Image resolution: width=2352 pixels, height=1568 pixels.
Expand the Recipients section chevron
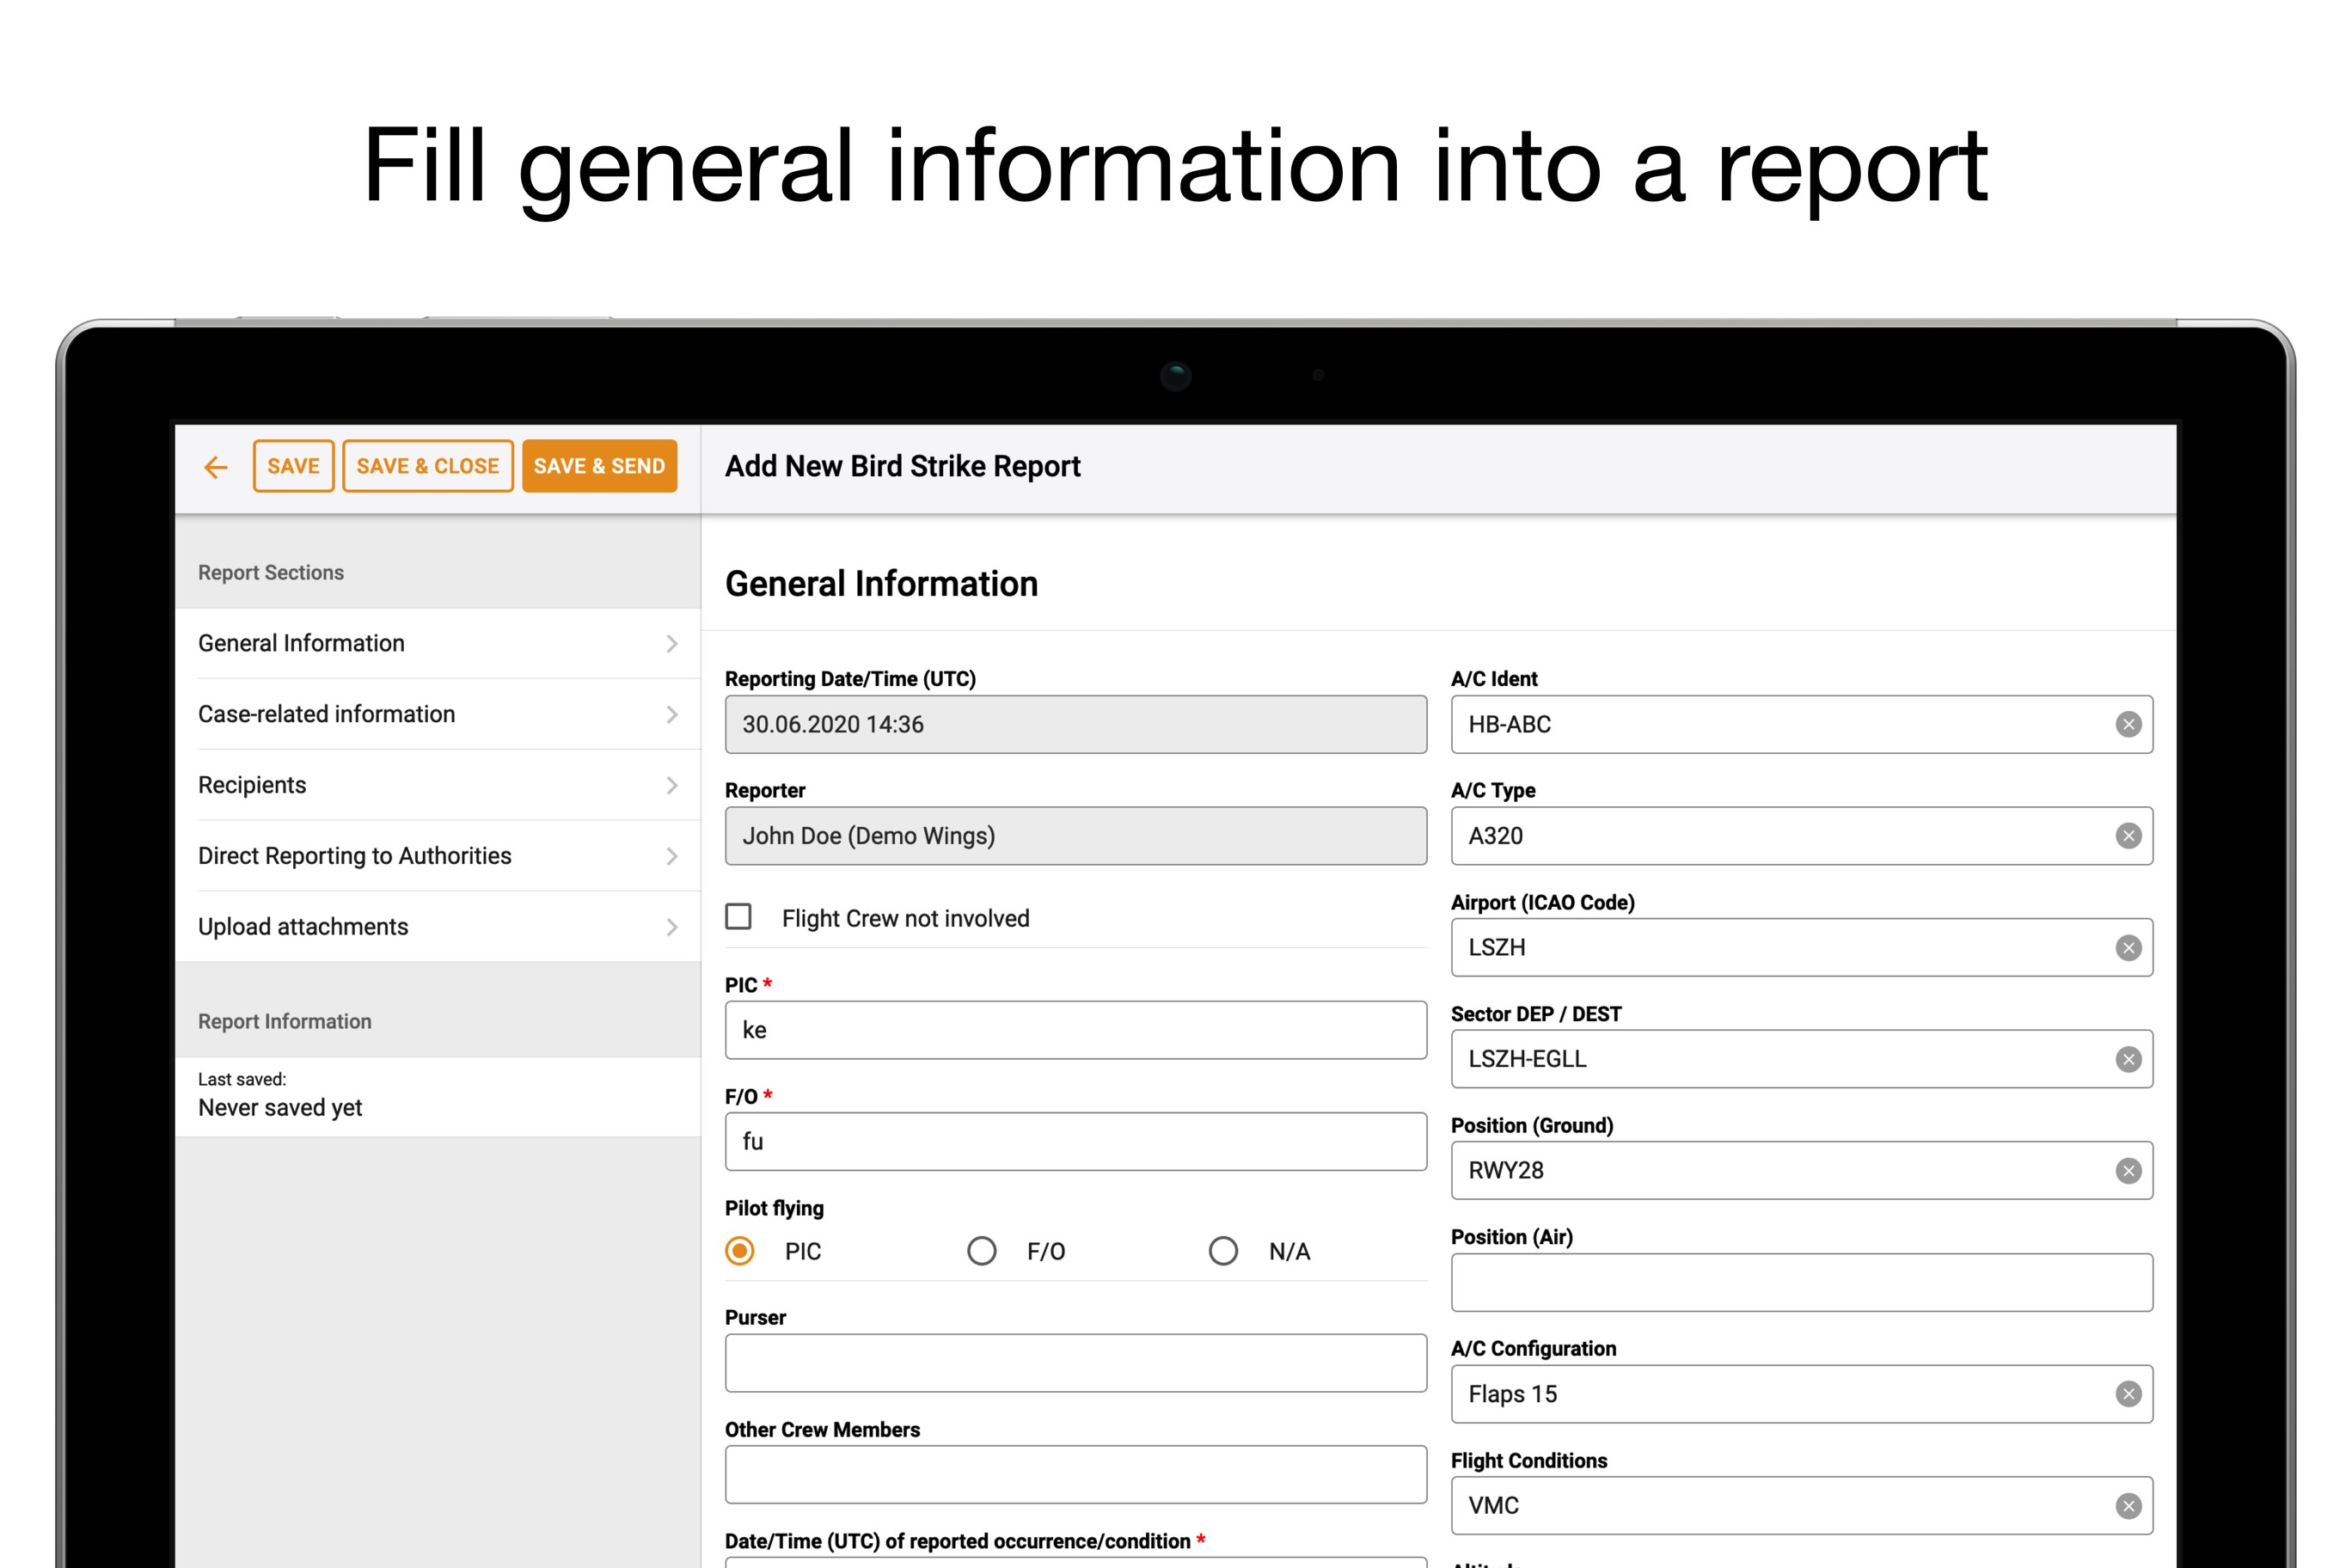point(672,785)
